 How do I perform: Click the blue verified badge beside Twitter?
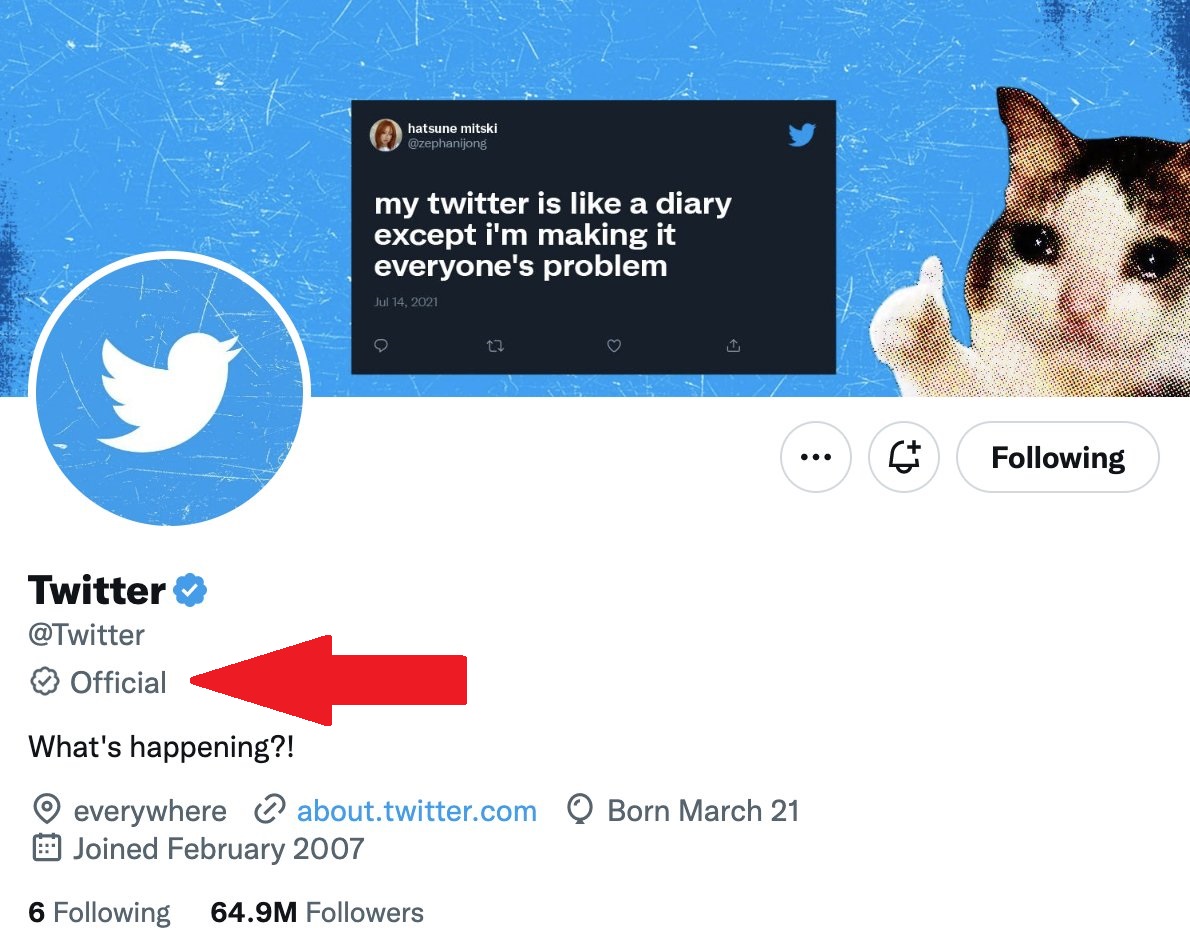pyautogui.click(x=190, y=591)
